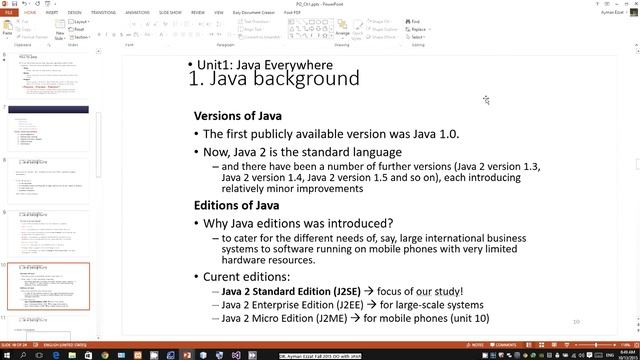
Task: Switch to the INSERT ribbon tab
Action: click(52, 13)
